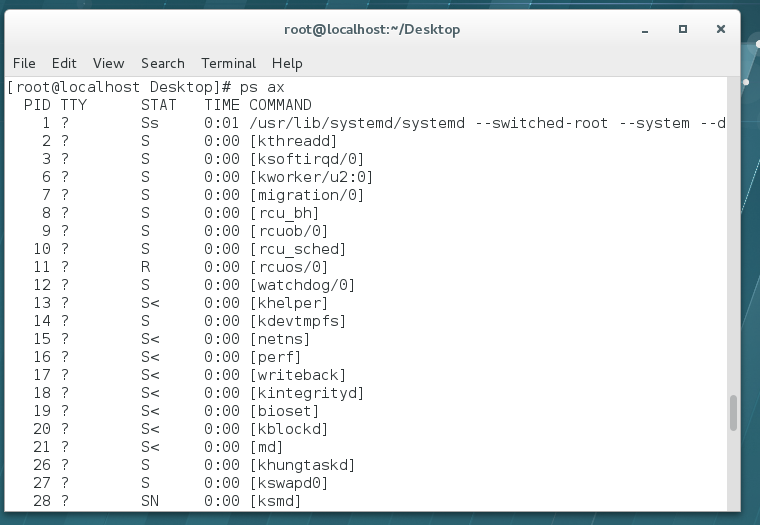Click the [khungtaskd] process entry

(x=302, y=464)
